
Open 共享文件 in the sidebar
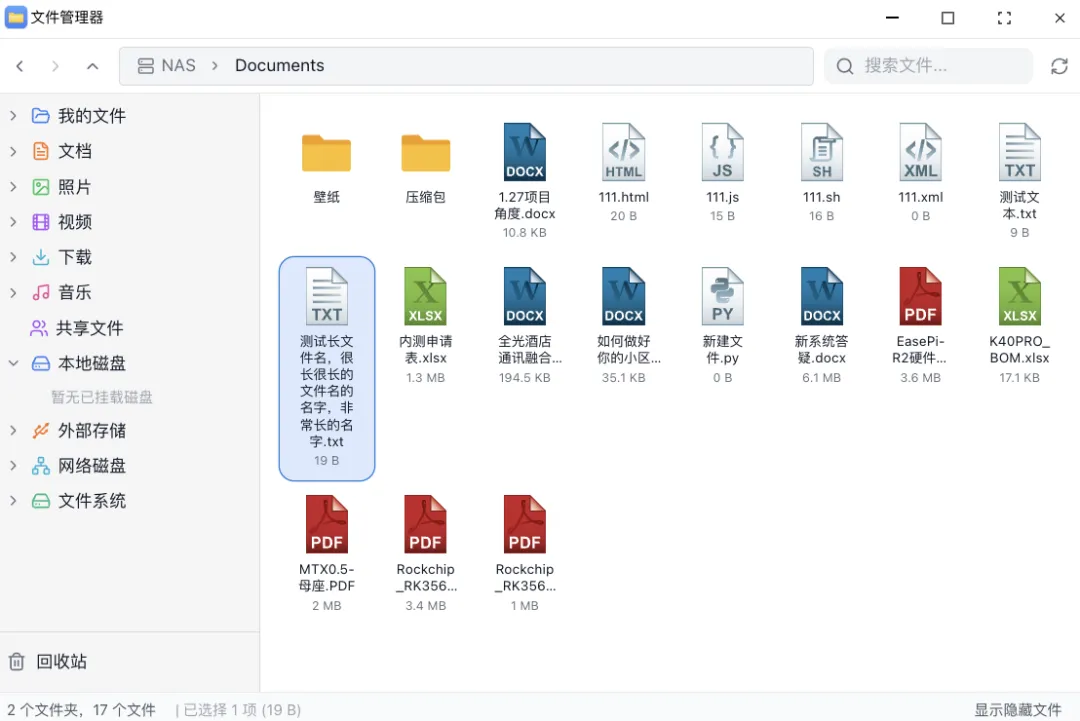point(89,328)
